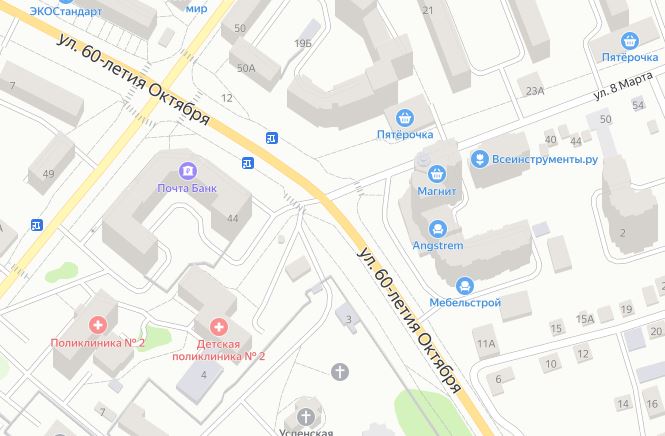
Task: Click the bus stop icon on the left street
Action: pyautogui.click(x=37, y=225)
